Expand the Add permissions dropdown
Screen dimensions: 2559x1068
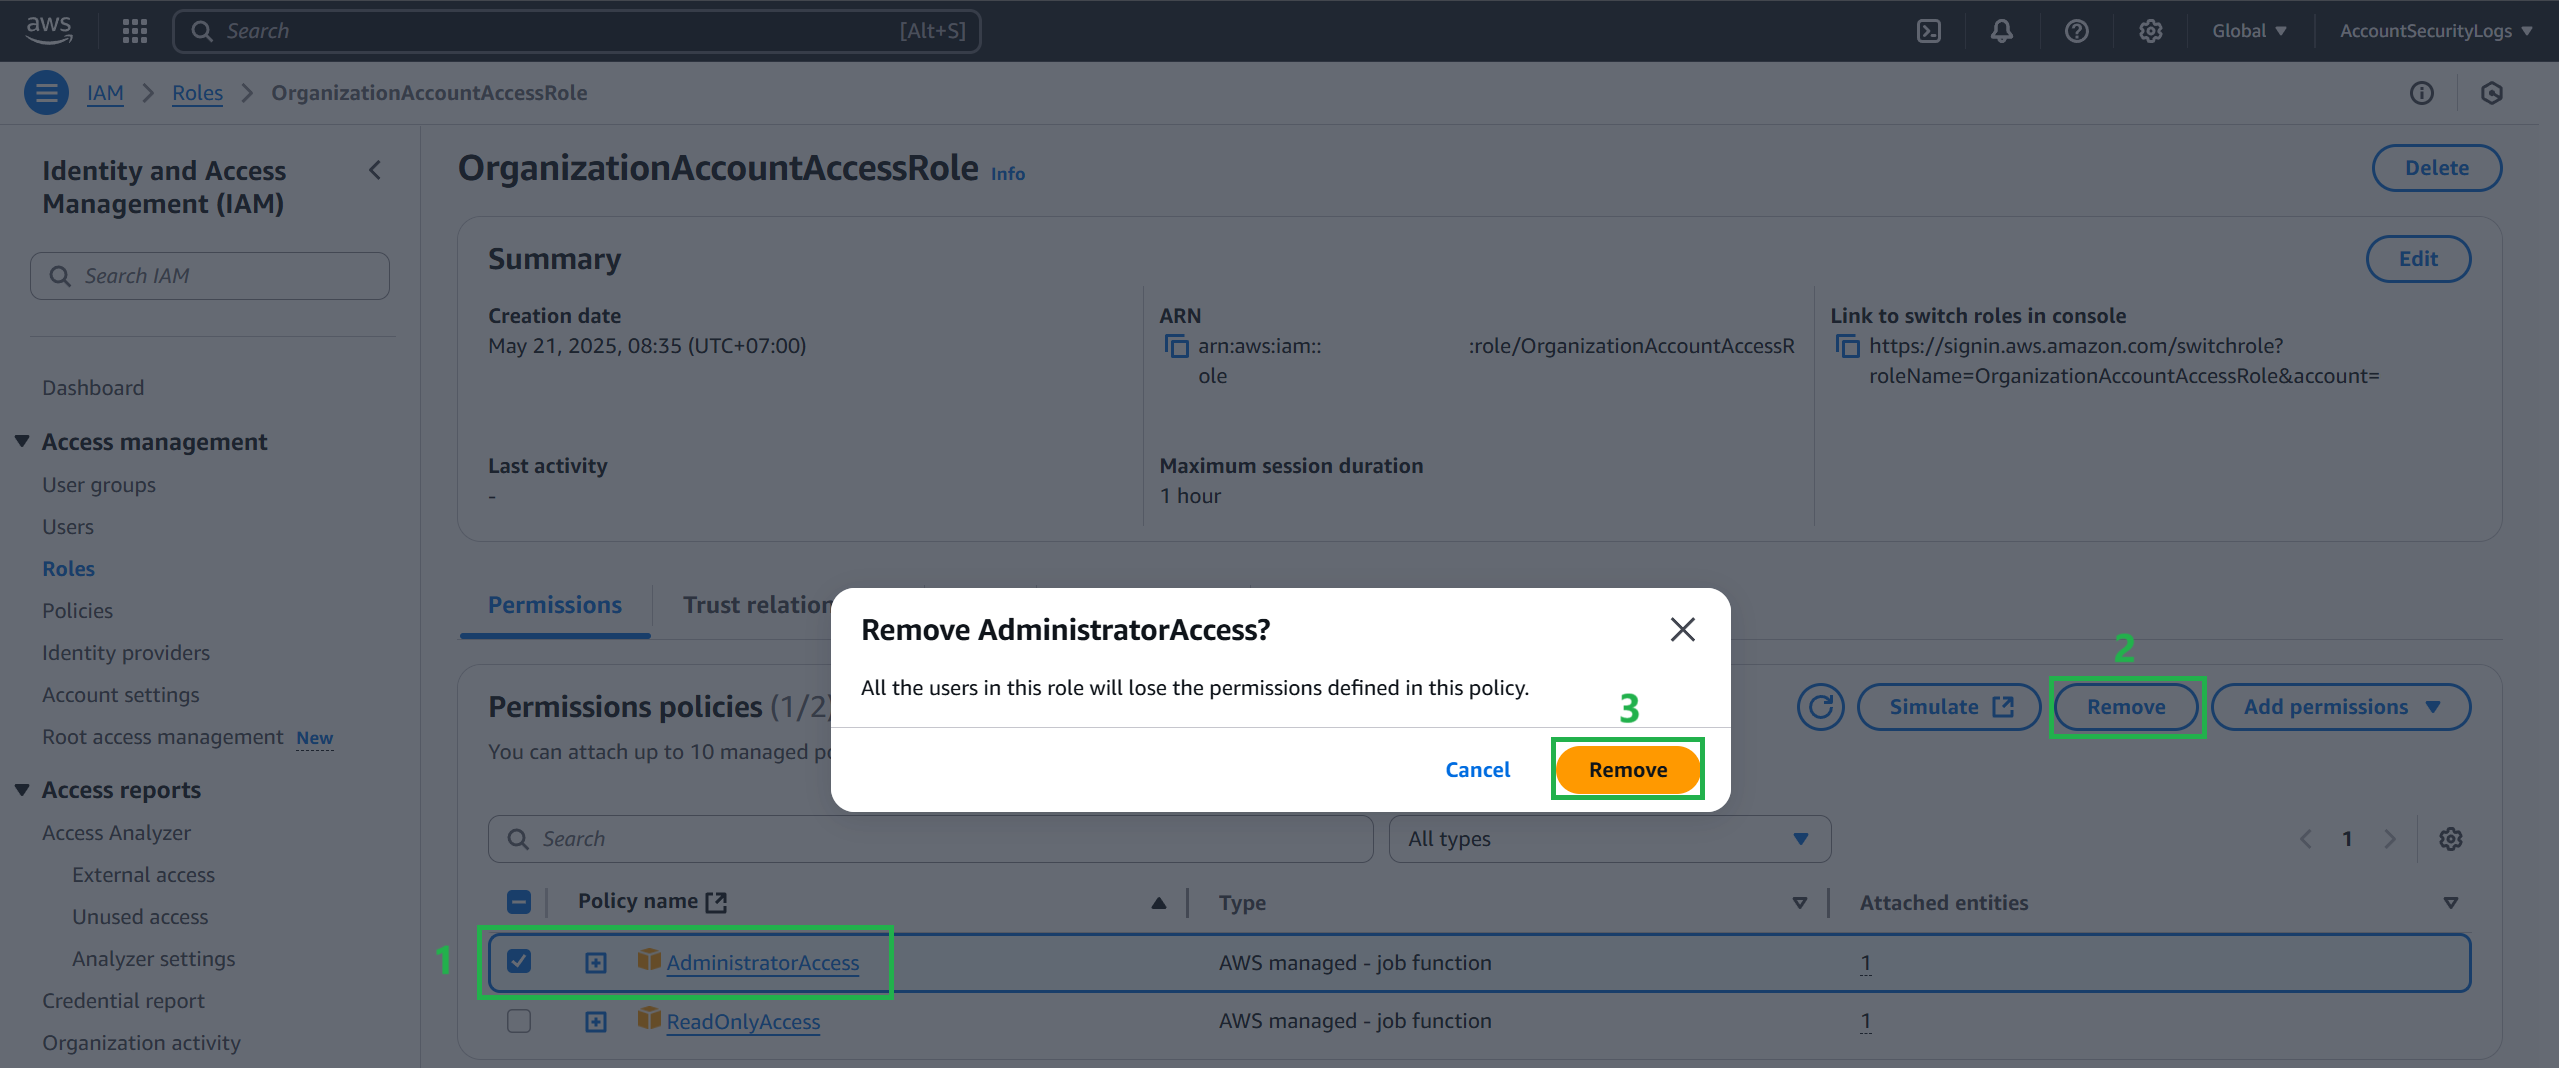point(2340,707)
